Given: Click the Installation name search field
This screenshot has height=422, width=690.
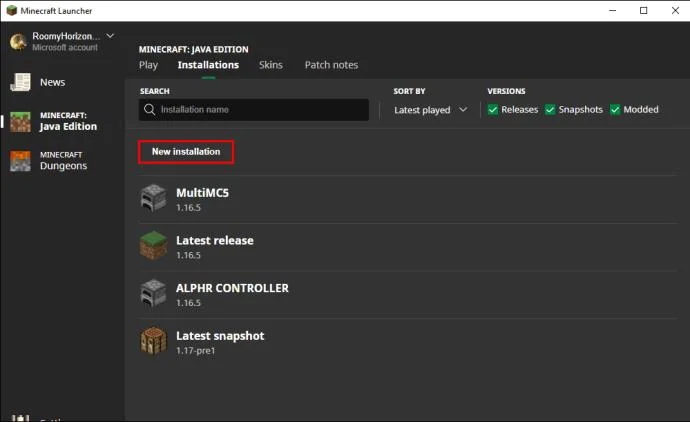Looking at the screenshot, I should (254, 110).
